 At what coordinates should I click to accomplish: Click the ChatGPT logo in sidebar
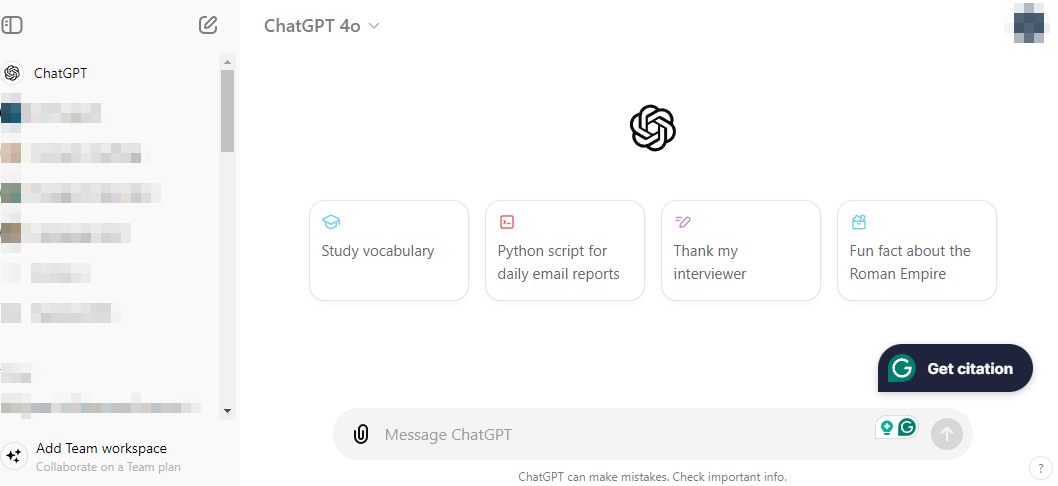click(x=12, y=73)
